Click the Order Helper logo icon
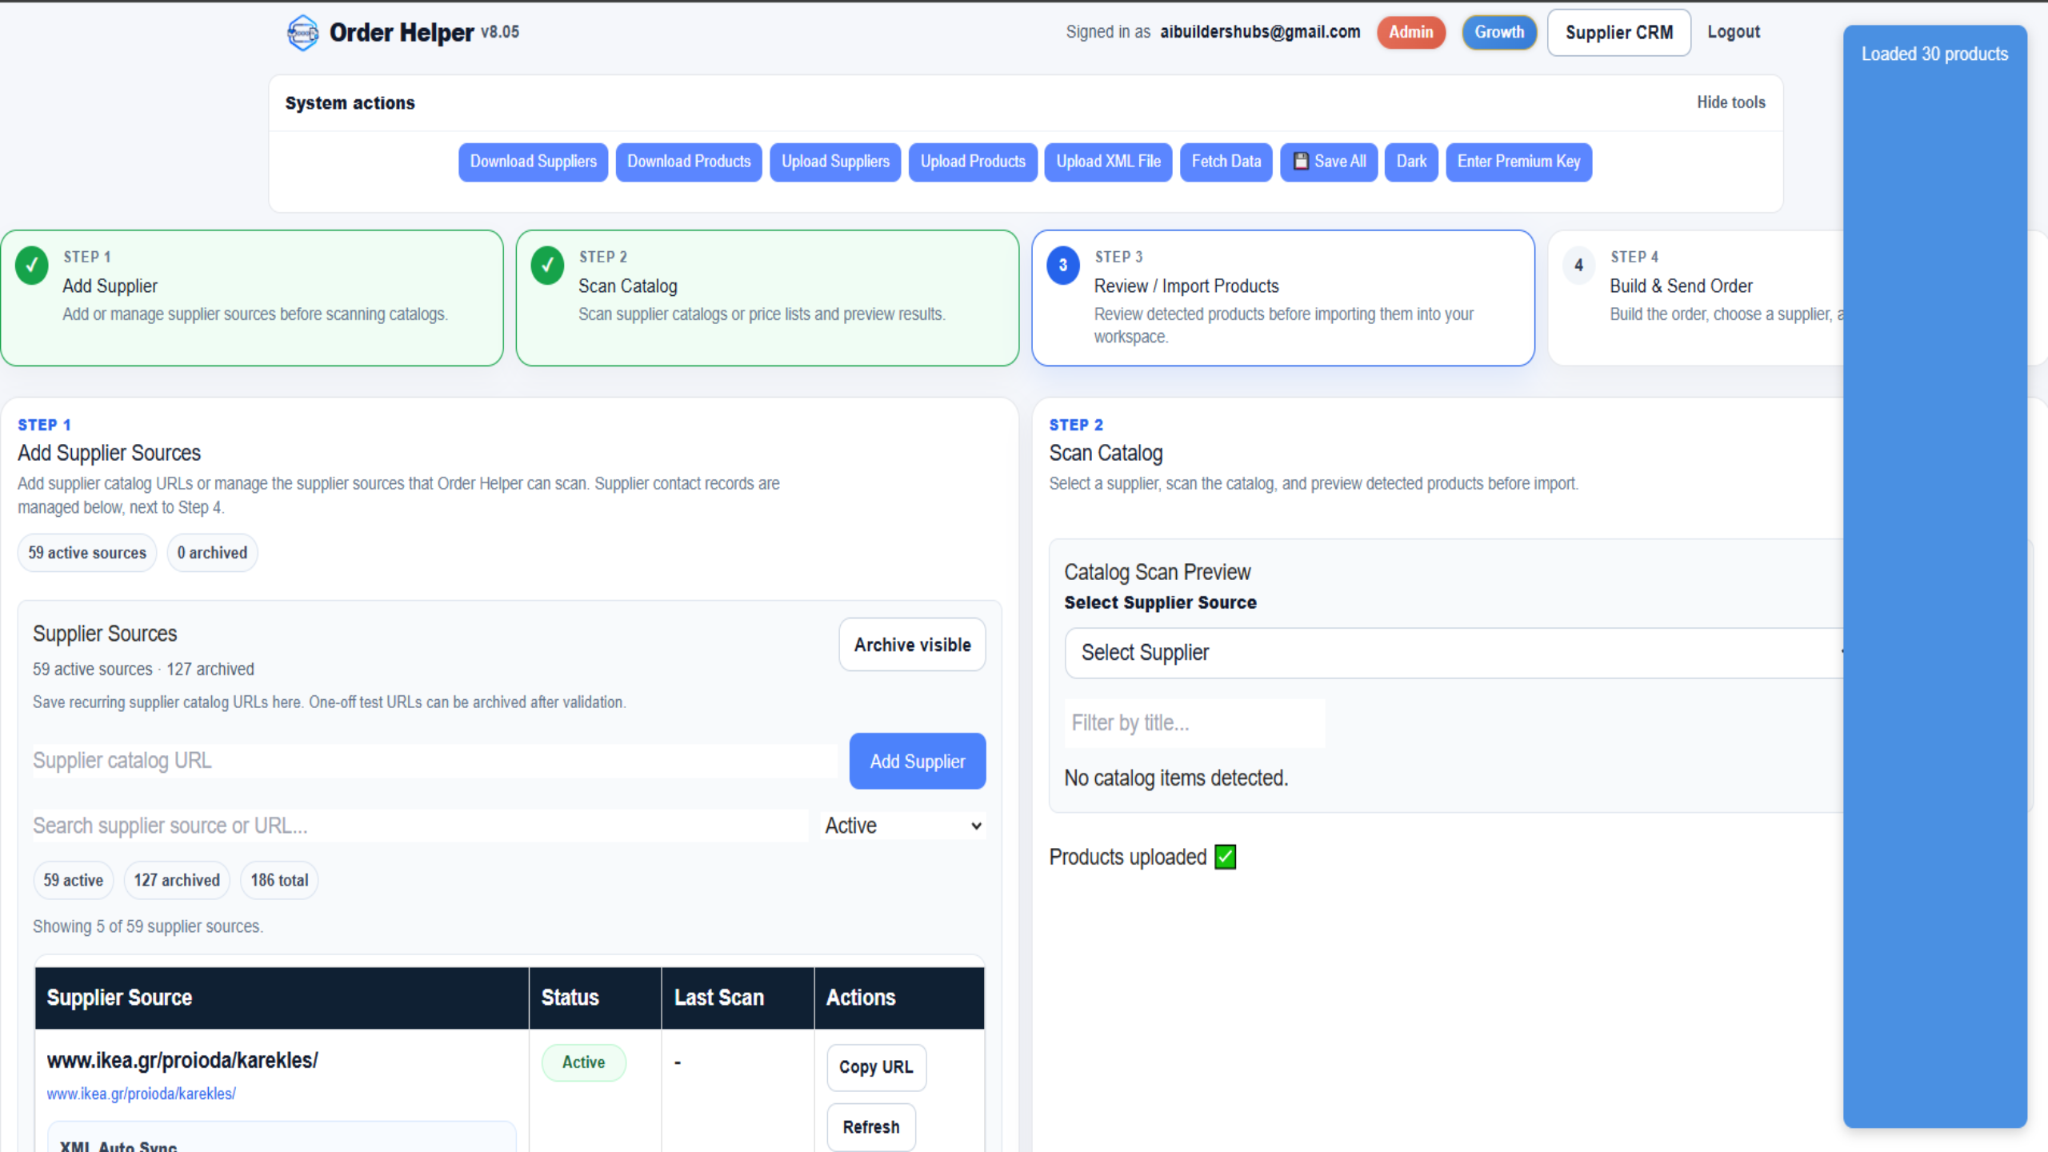Viewport: 2048px width, 1152px height. [x=302, y=33]
